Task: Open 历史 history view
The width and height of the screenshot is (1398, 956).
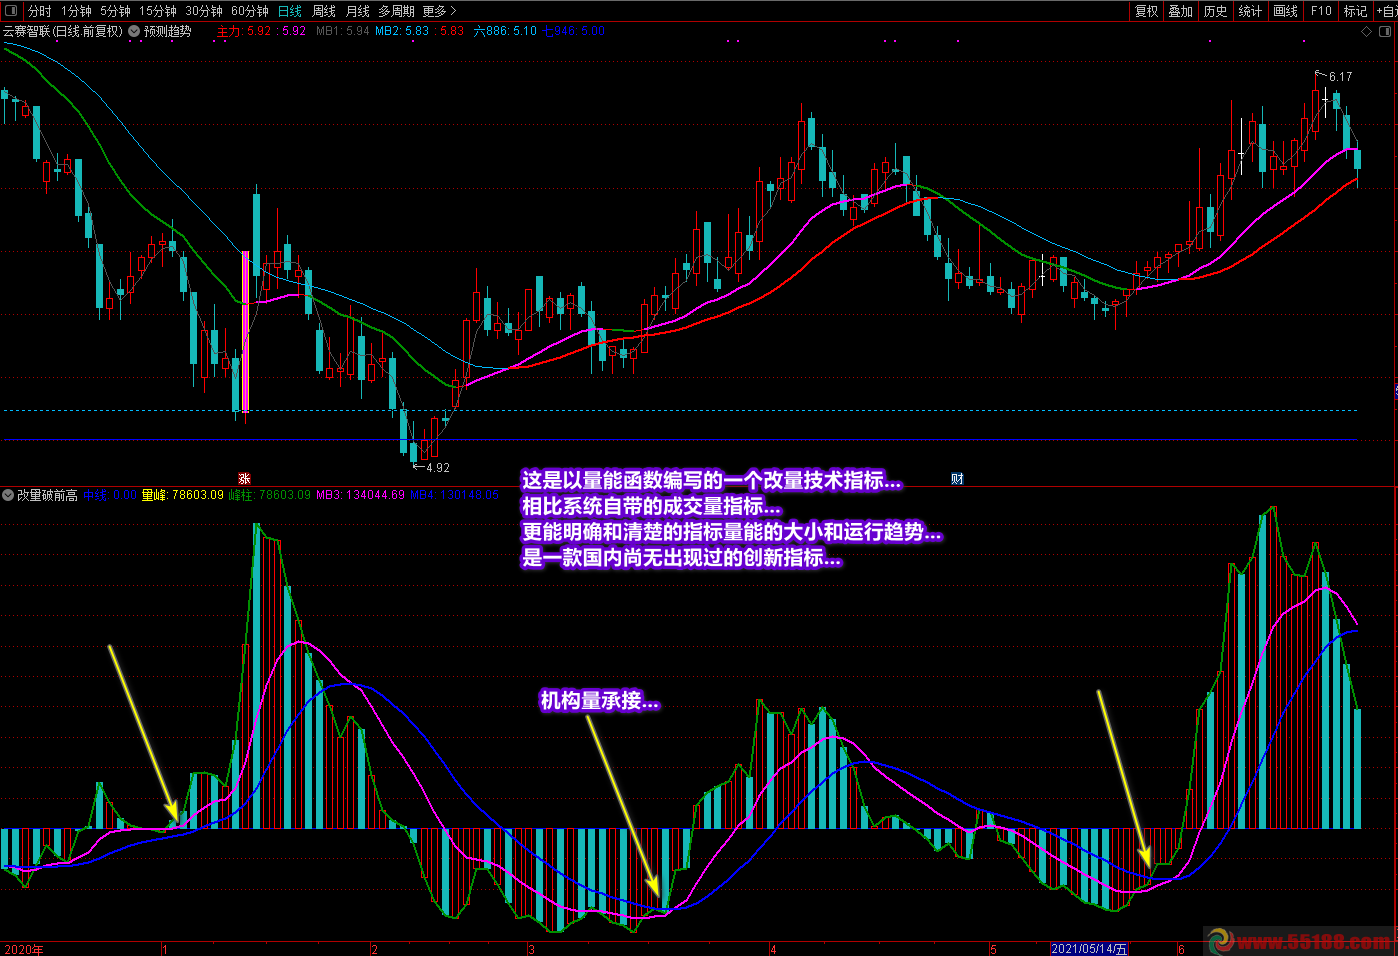Action: [1215, 11]
